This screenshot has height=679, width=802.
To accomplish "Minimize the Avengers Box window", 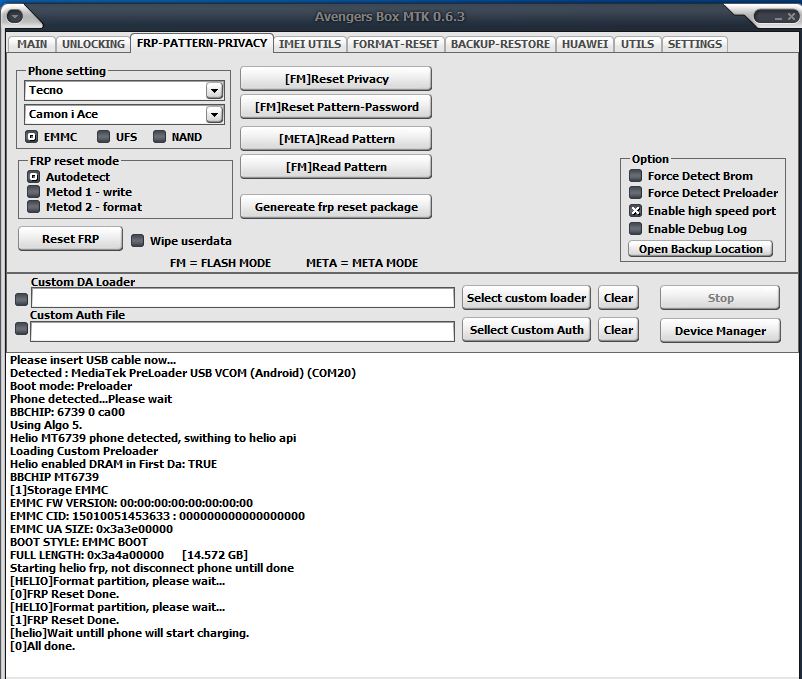I will [x=778, y=18].
